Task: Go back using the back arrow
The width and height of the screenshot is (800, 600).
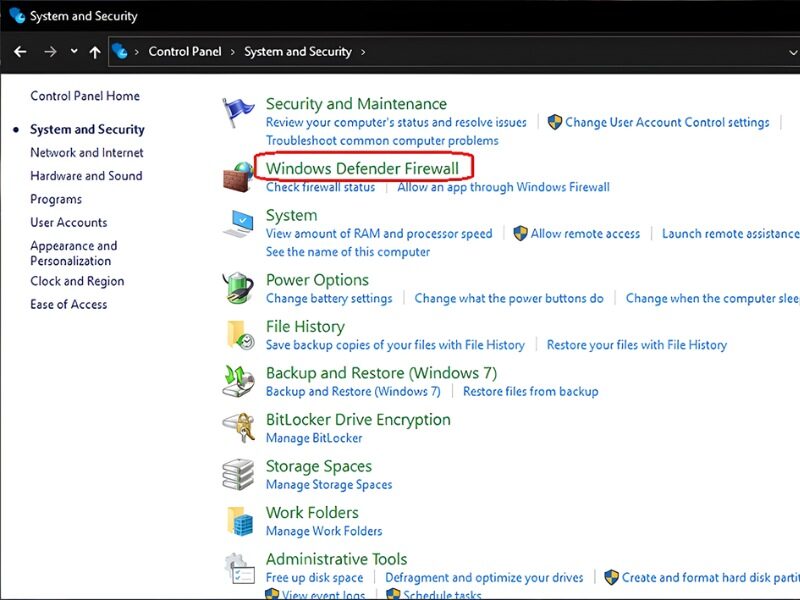Action: coord(20,52)
